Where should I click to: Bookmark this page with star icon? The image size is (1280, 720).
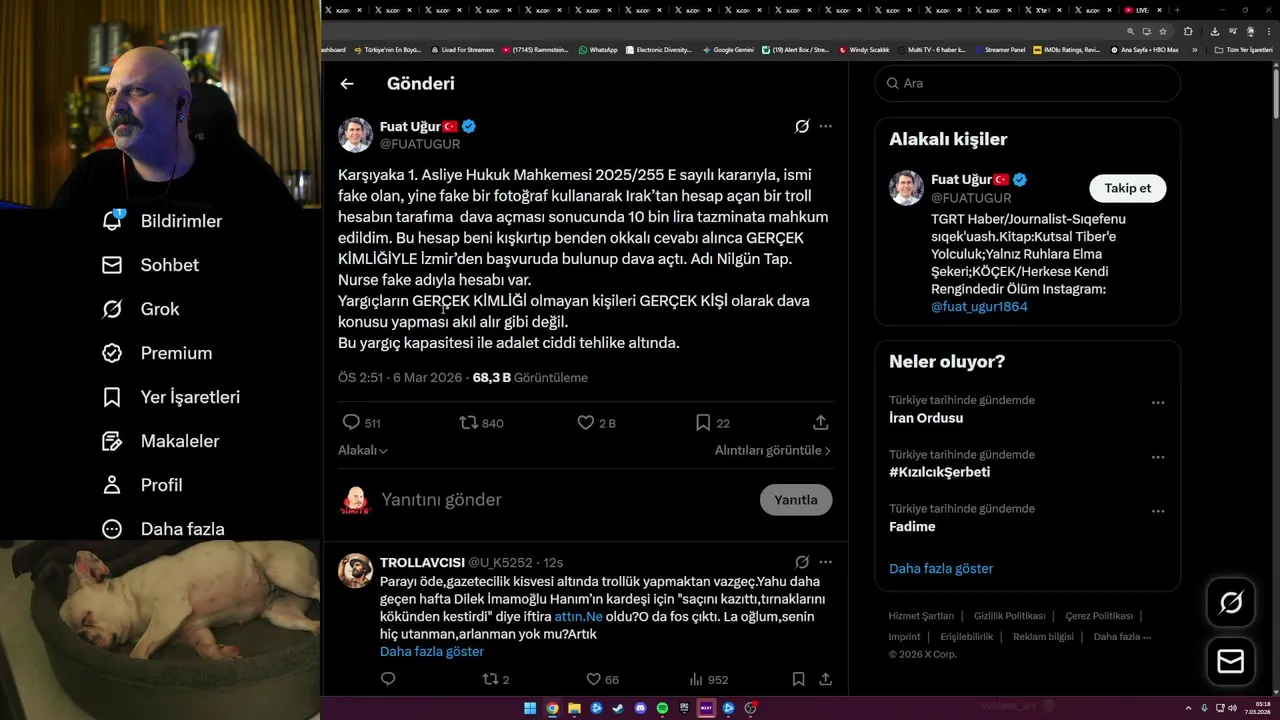click(1163, 31)
